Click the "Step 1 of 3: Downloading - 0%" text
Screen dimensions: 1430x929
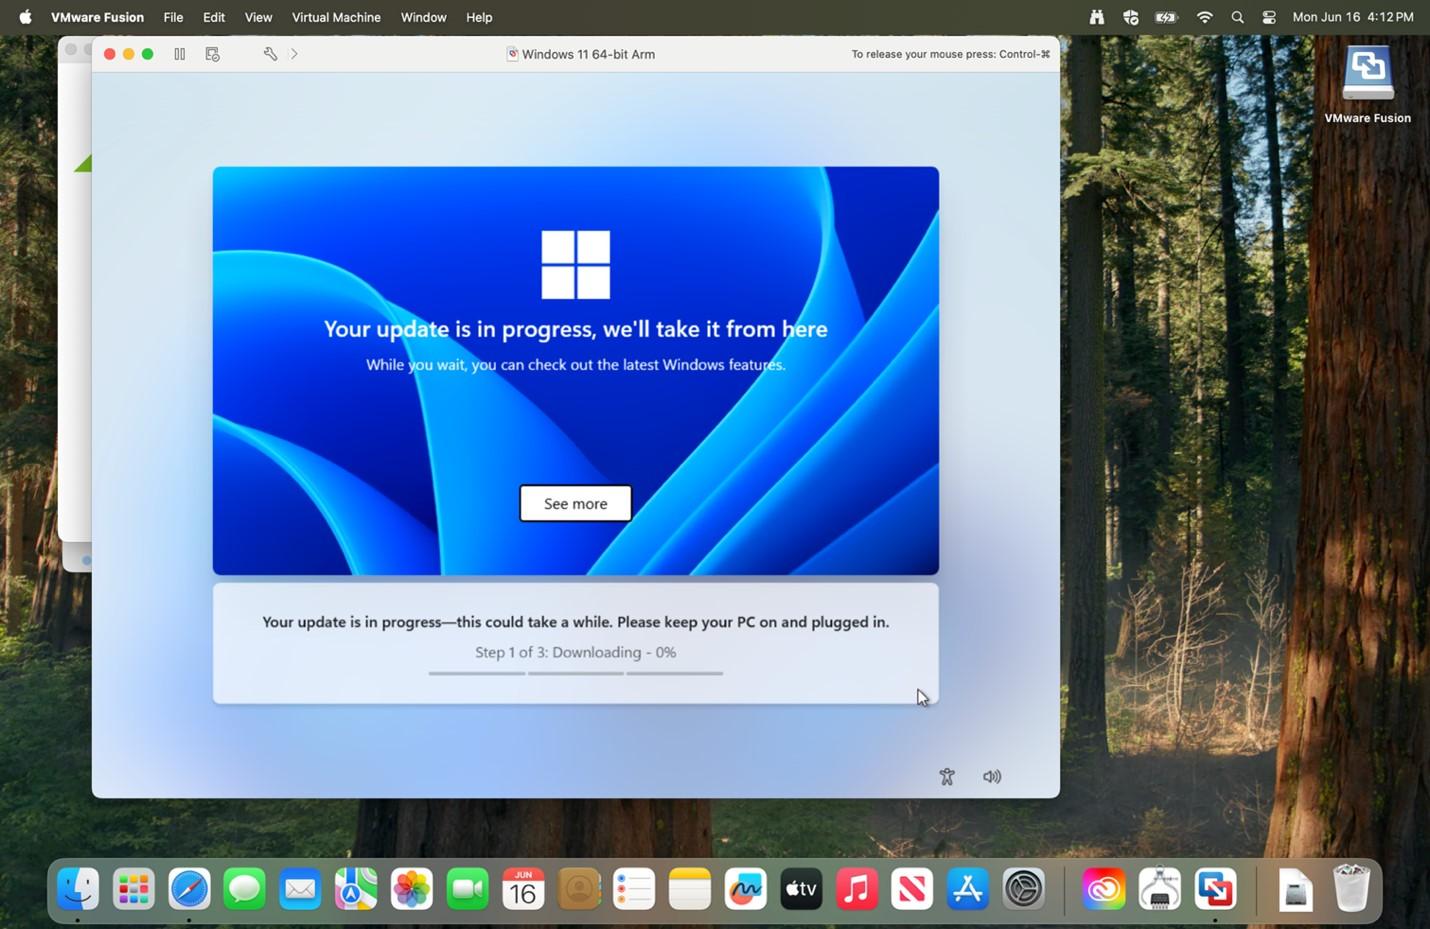(x=576, y=652)
